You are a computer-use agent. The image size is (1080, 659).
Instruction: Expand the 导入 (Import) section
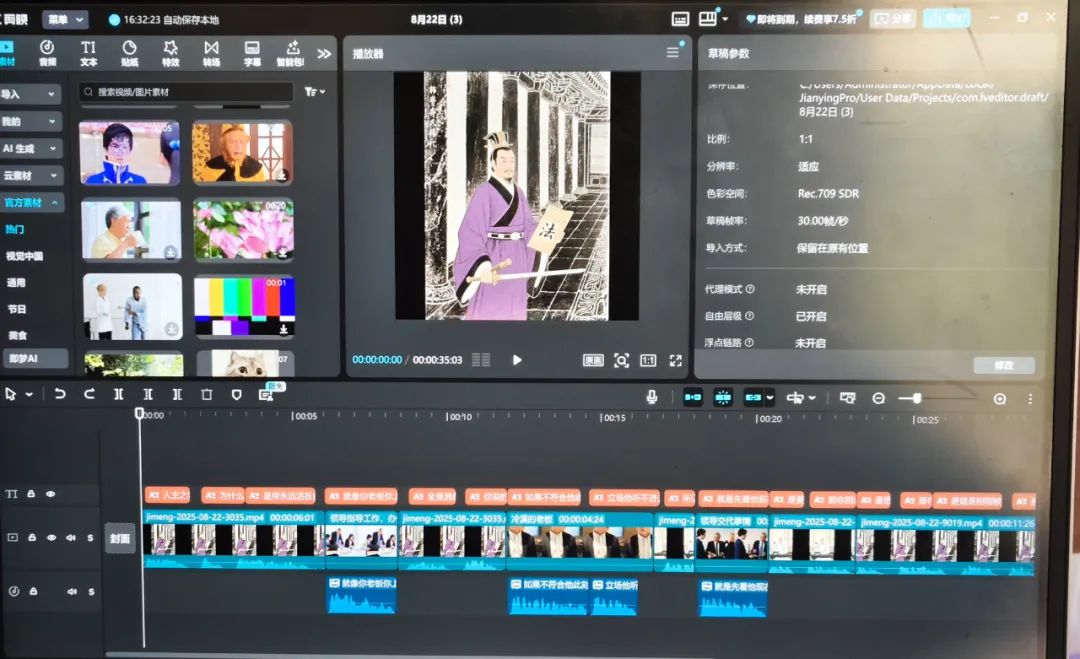(29, 94)
